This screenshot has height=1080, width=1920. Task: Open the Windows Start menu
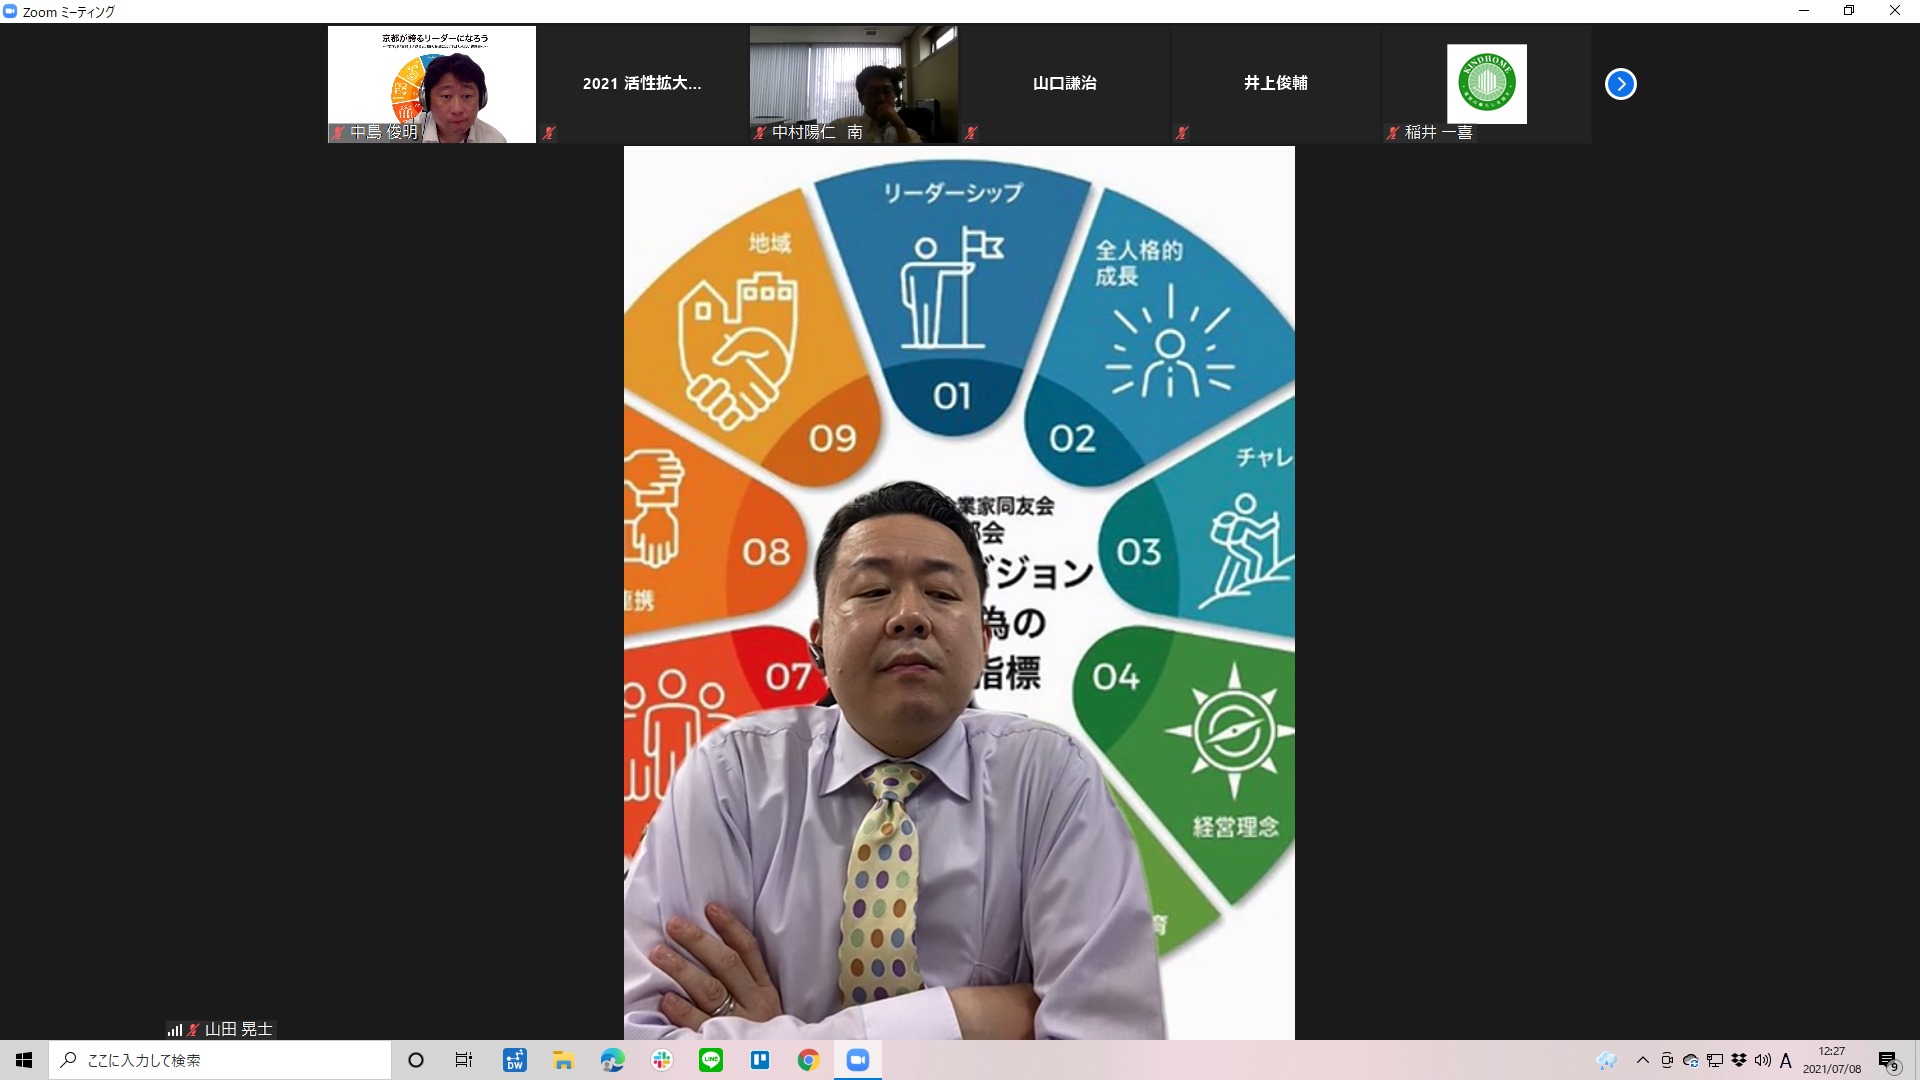tap(24, 1060)
